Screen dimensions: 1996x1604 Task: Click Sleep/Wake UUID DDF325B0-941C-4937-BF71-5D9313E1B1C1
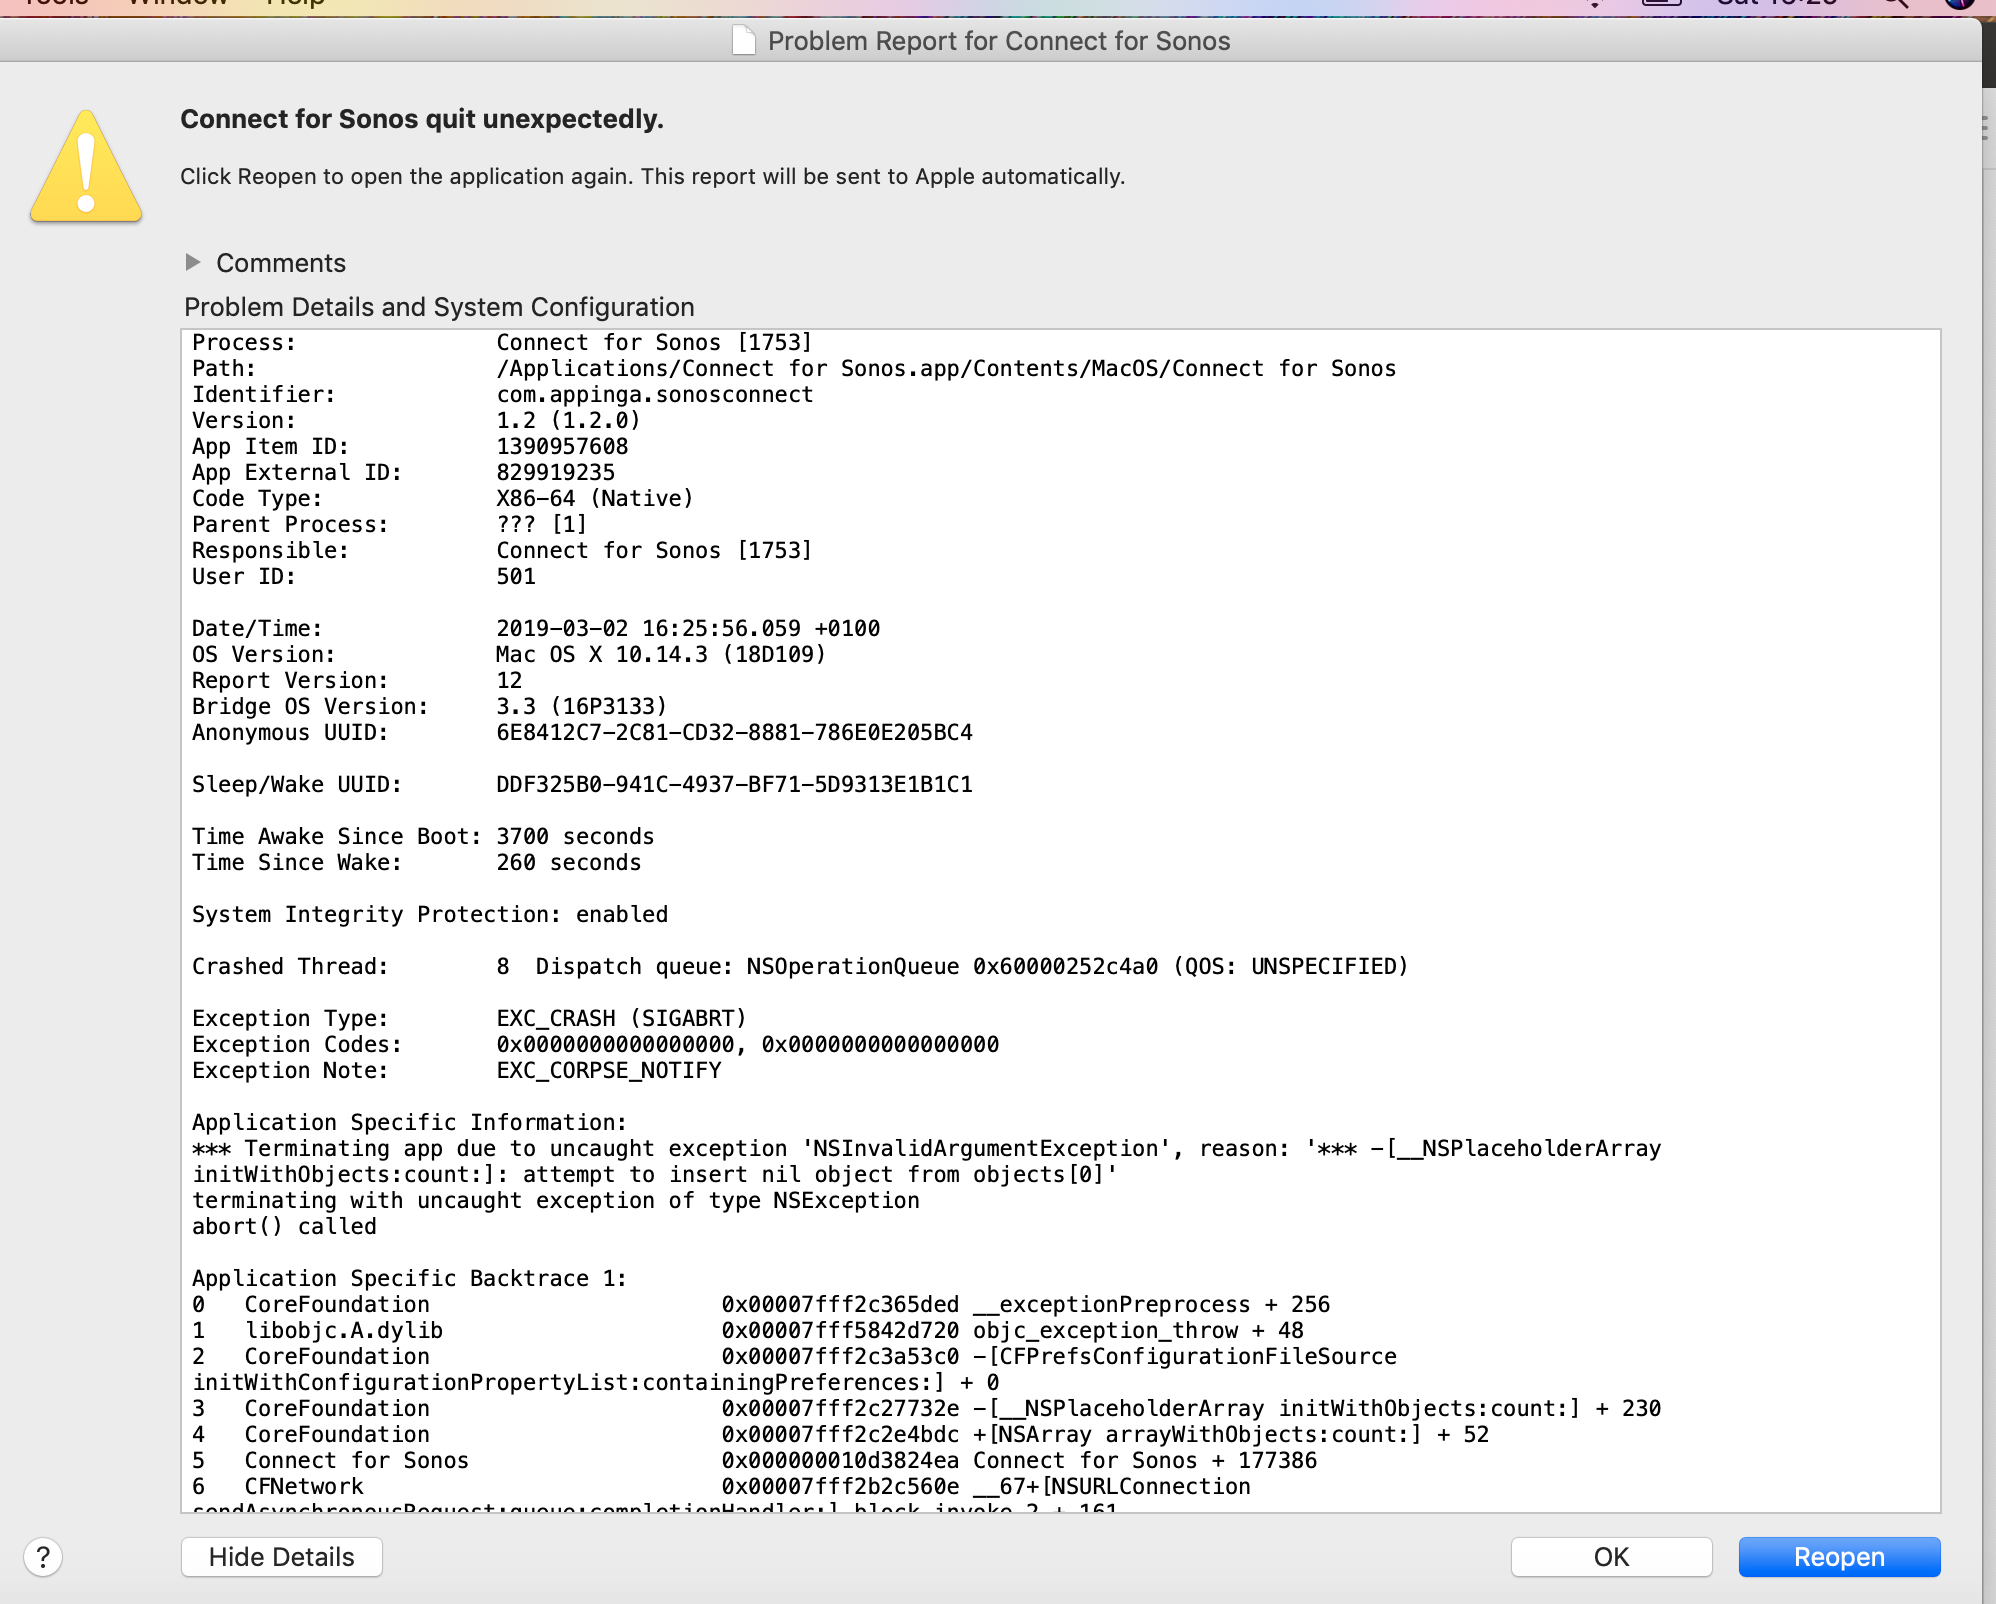(x=735, y=785)
